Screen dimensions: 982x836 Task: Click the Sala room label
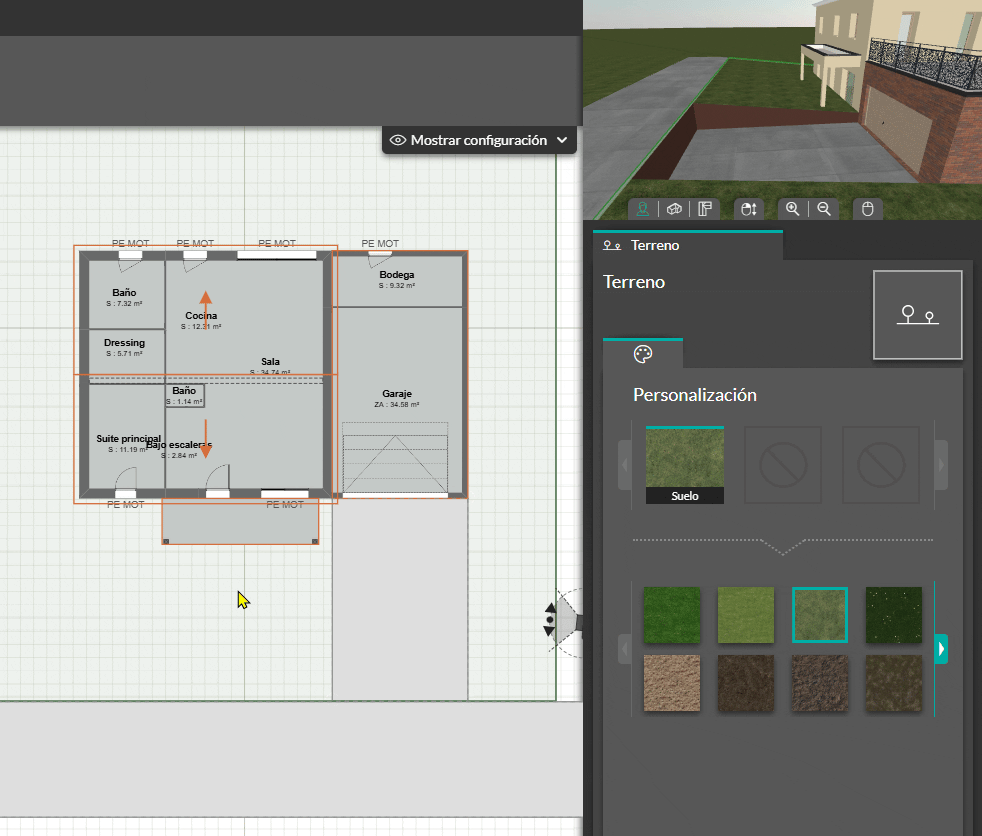click(x=270, y=361)
